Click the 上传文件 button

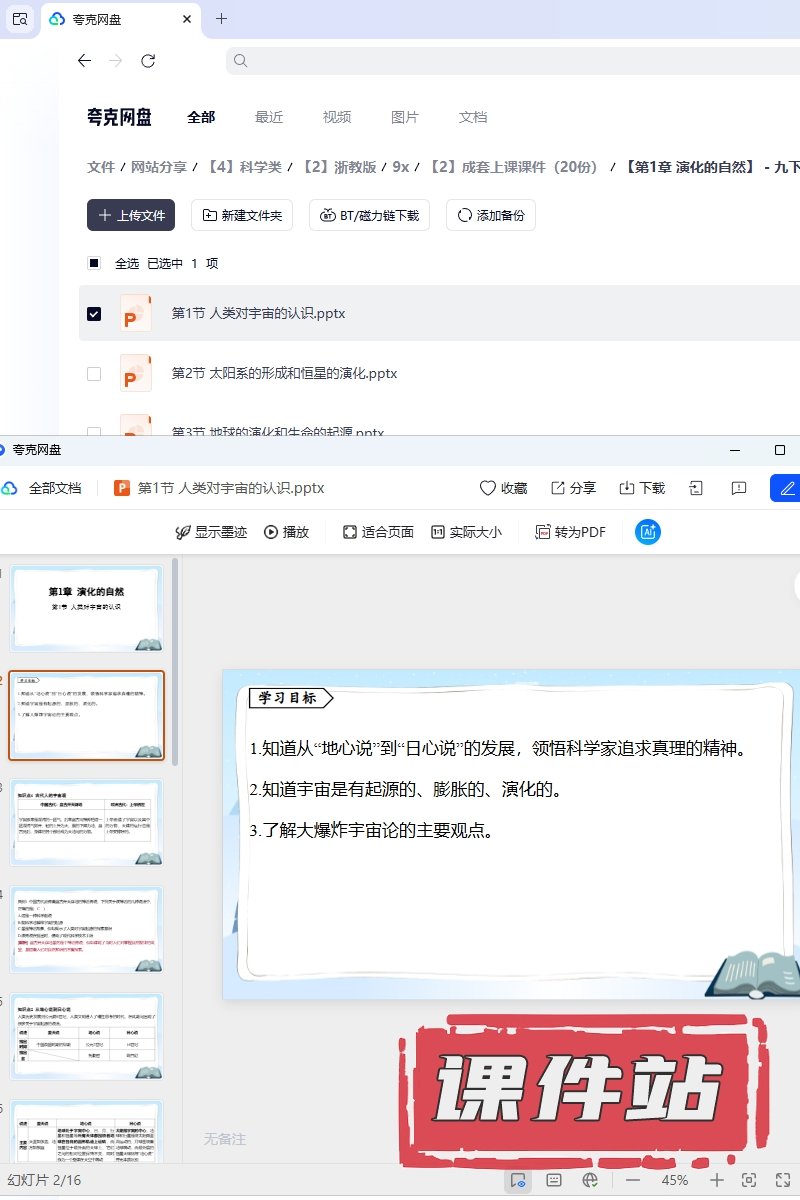(131, 215)
